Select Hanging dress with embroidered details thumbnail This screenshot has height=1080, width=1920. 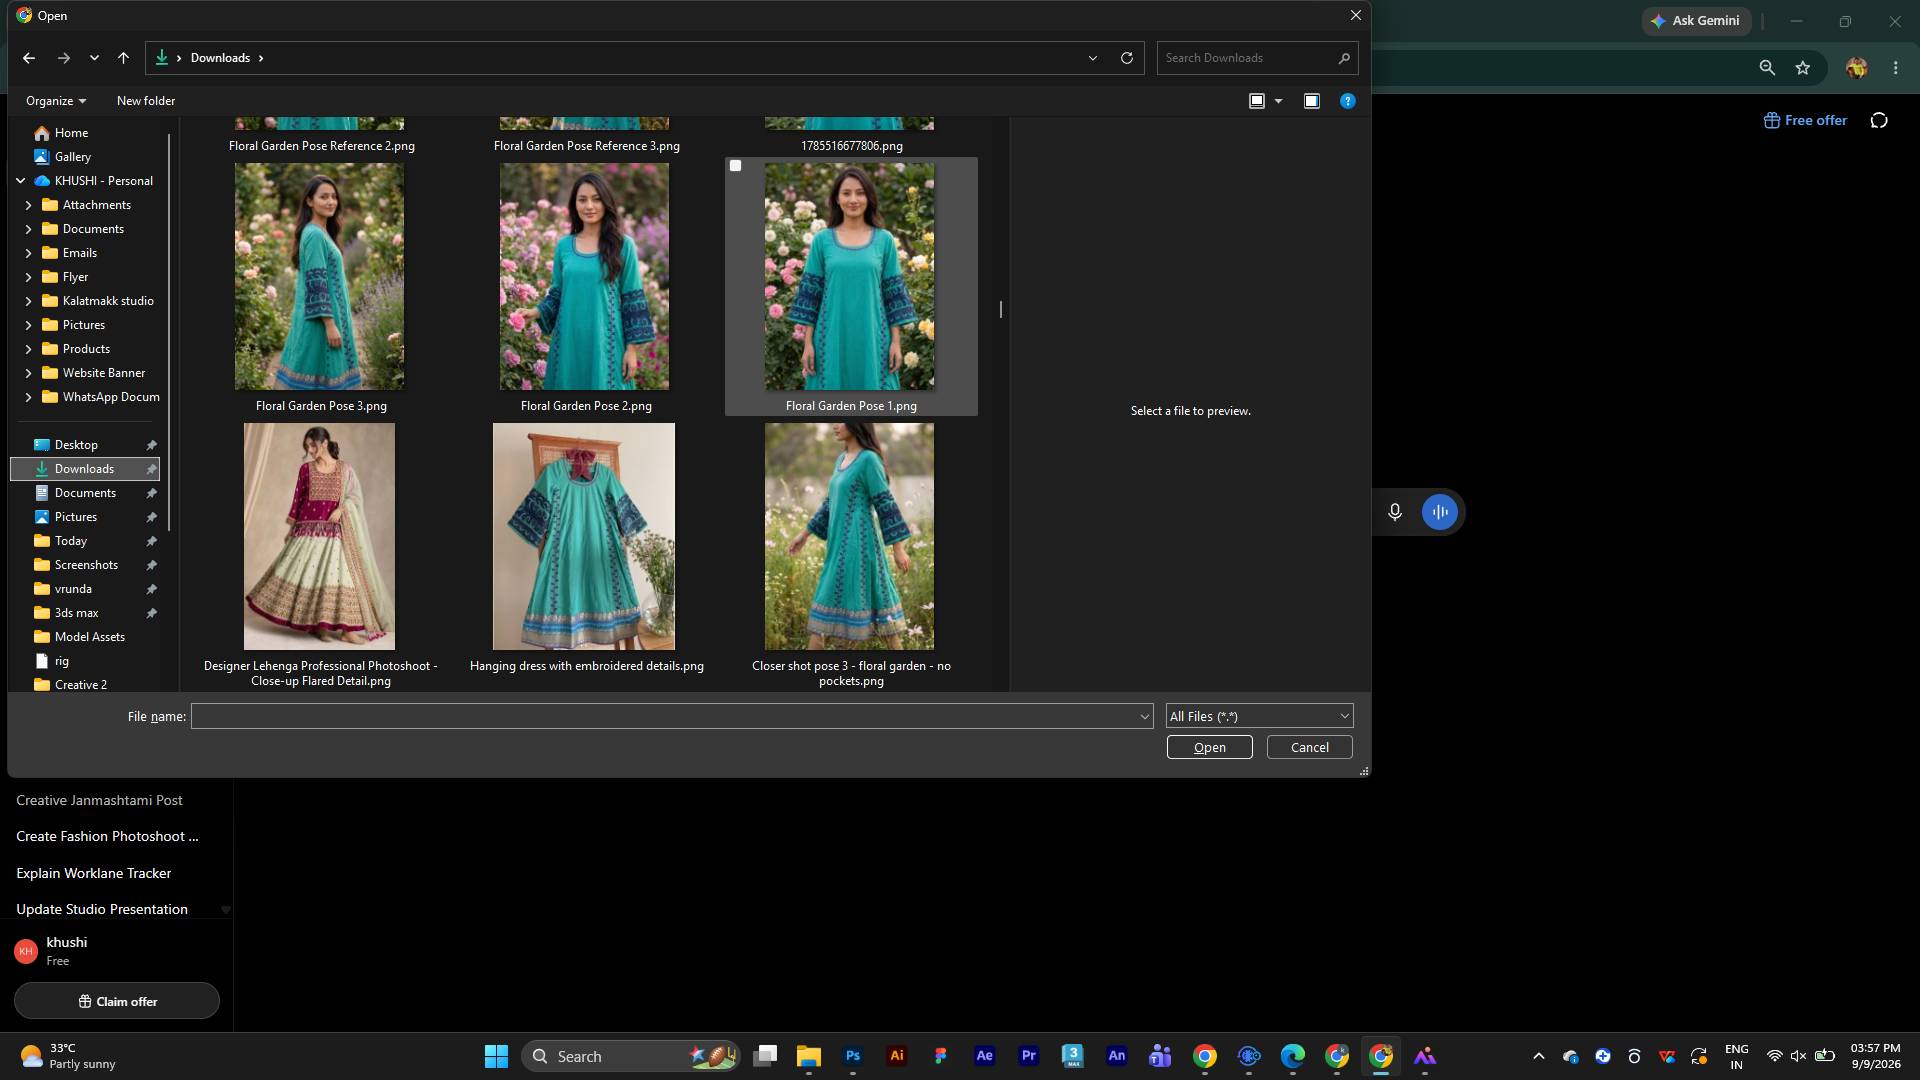point(584,536)
